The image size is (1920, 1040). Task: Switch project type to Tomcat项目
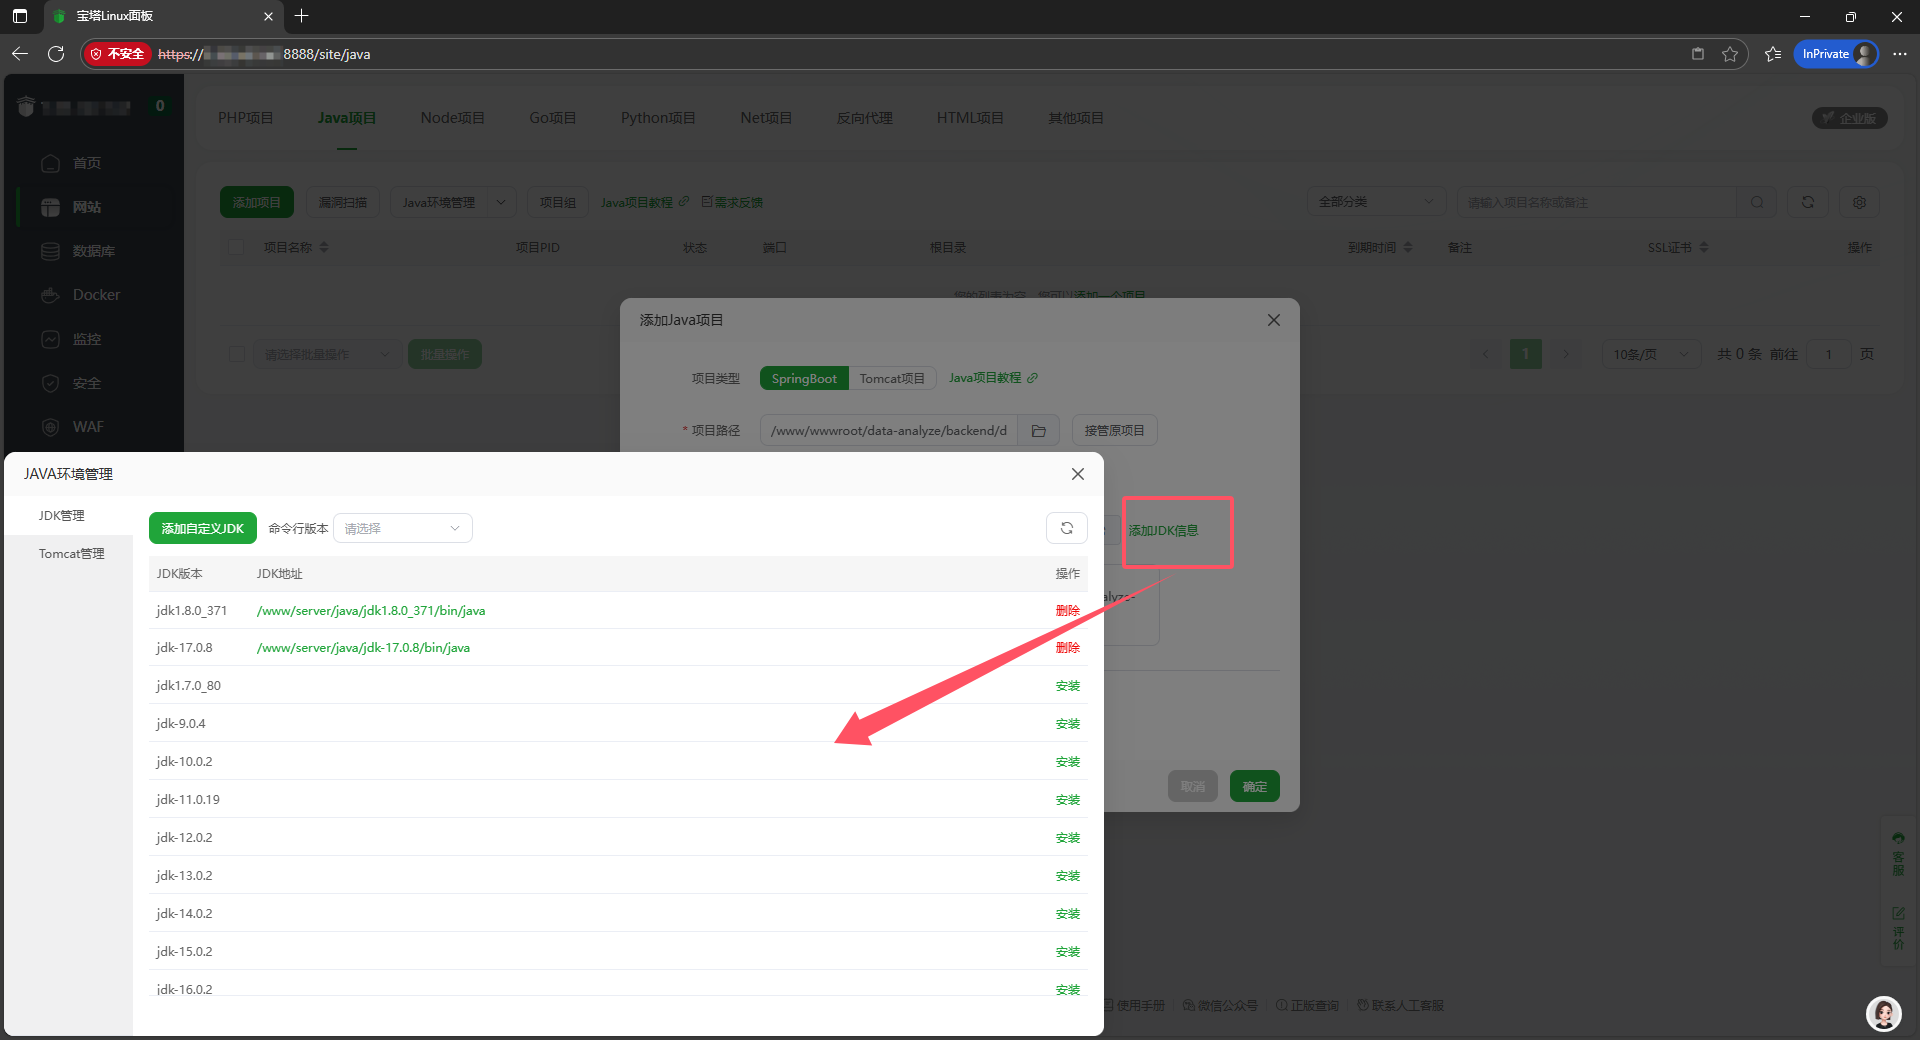pos(891,378)
